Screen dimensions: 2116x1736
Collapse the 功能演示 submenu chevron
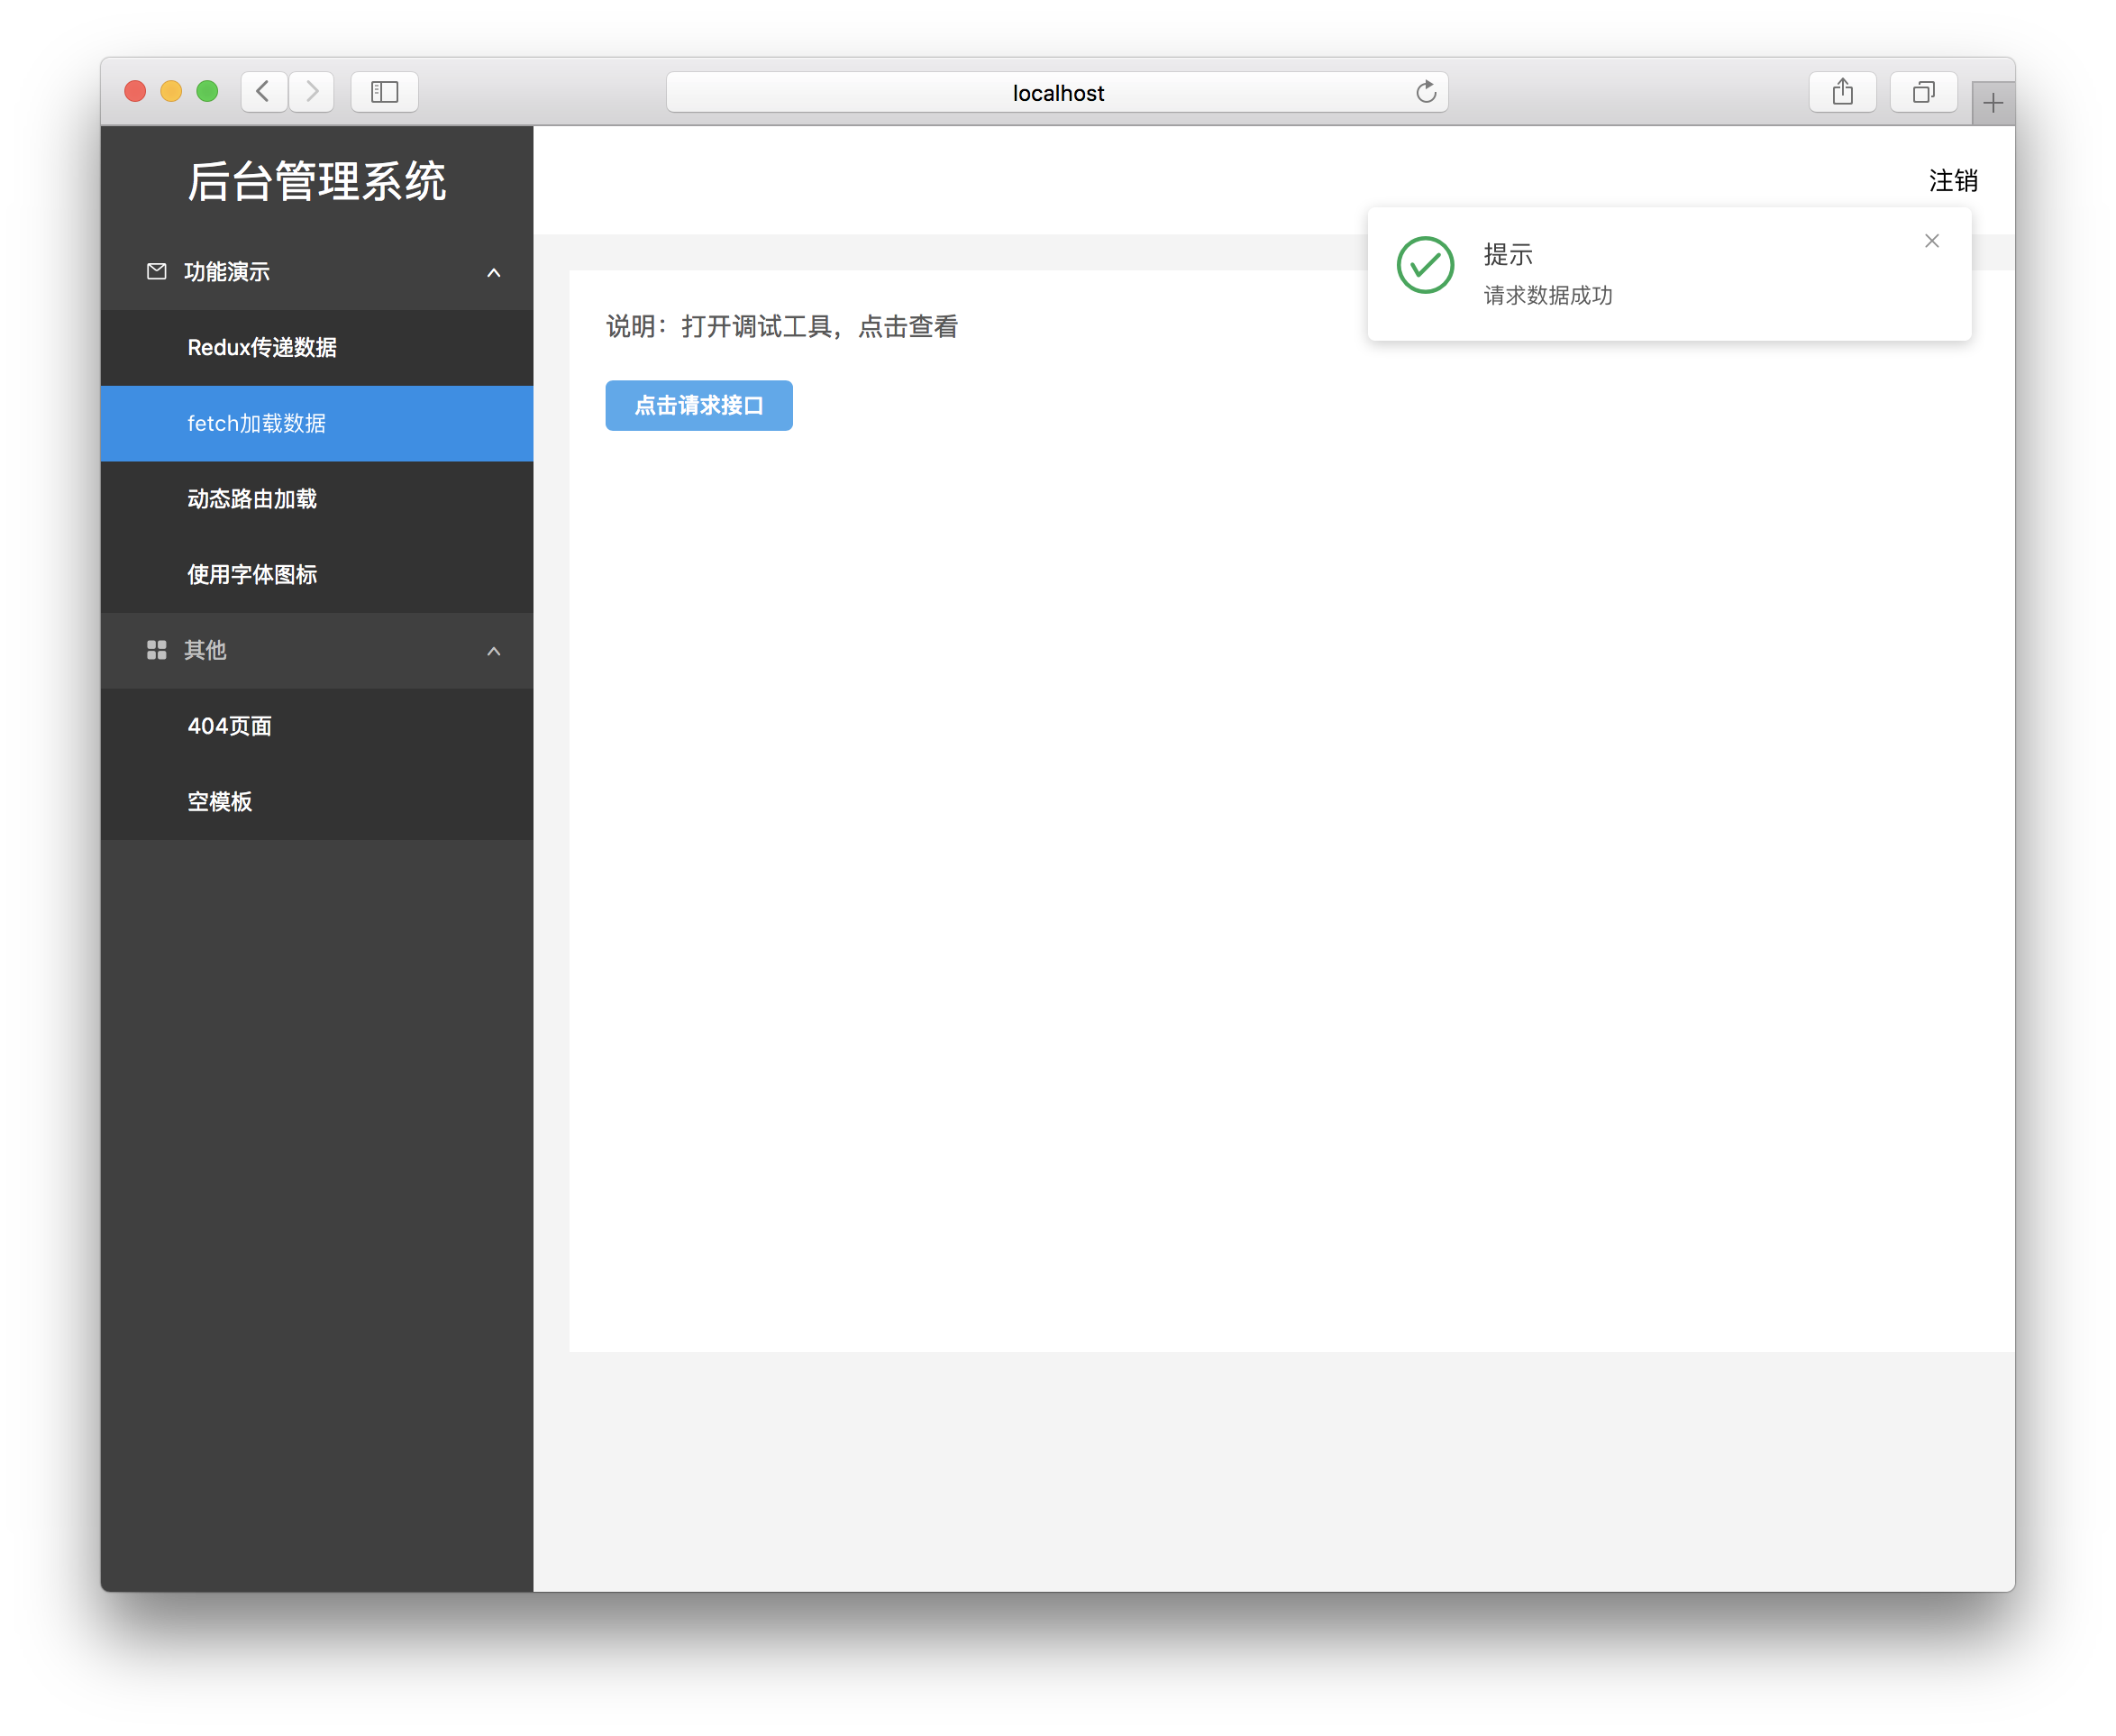pos(493,273)
